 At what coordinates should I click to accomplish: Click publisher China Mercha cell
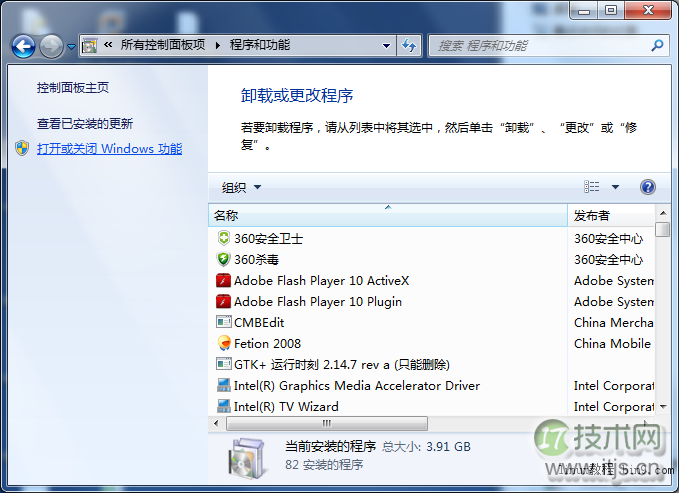[x=614, y=322]
